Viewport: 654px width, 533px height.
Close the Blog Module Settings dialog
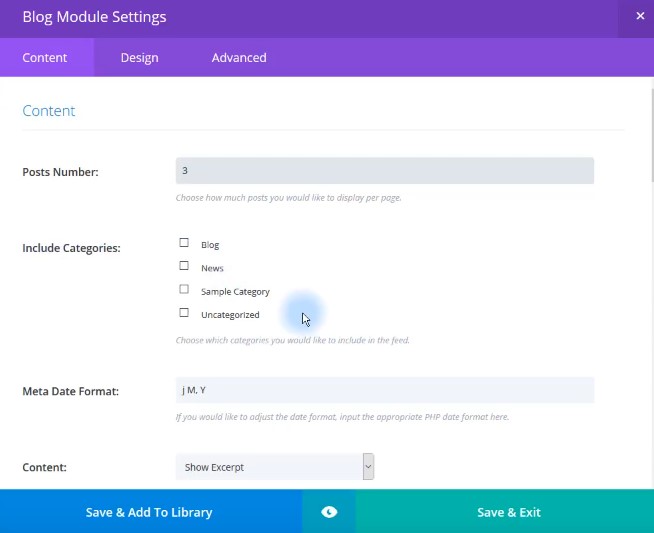[x=640, y=16]
